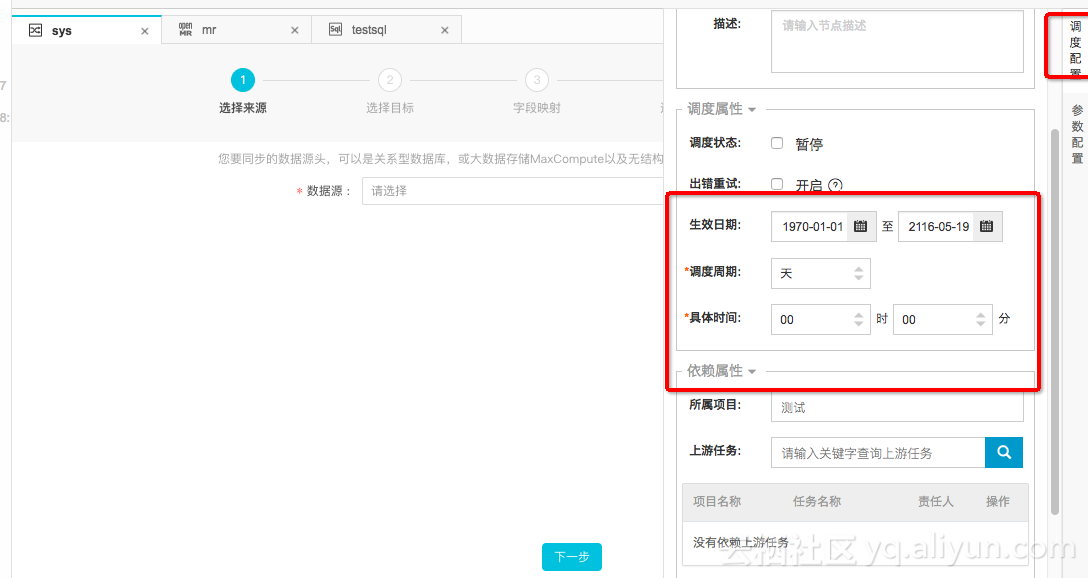Click the 1970-01-01 start date field

810,226
